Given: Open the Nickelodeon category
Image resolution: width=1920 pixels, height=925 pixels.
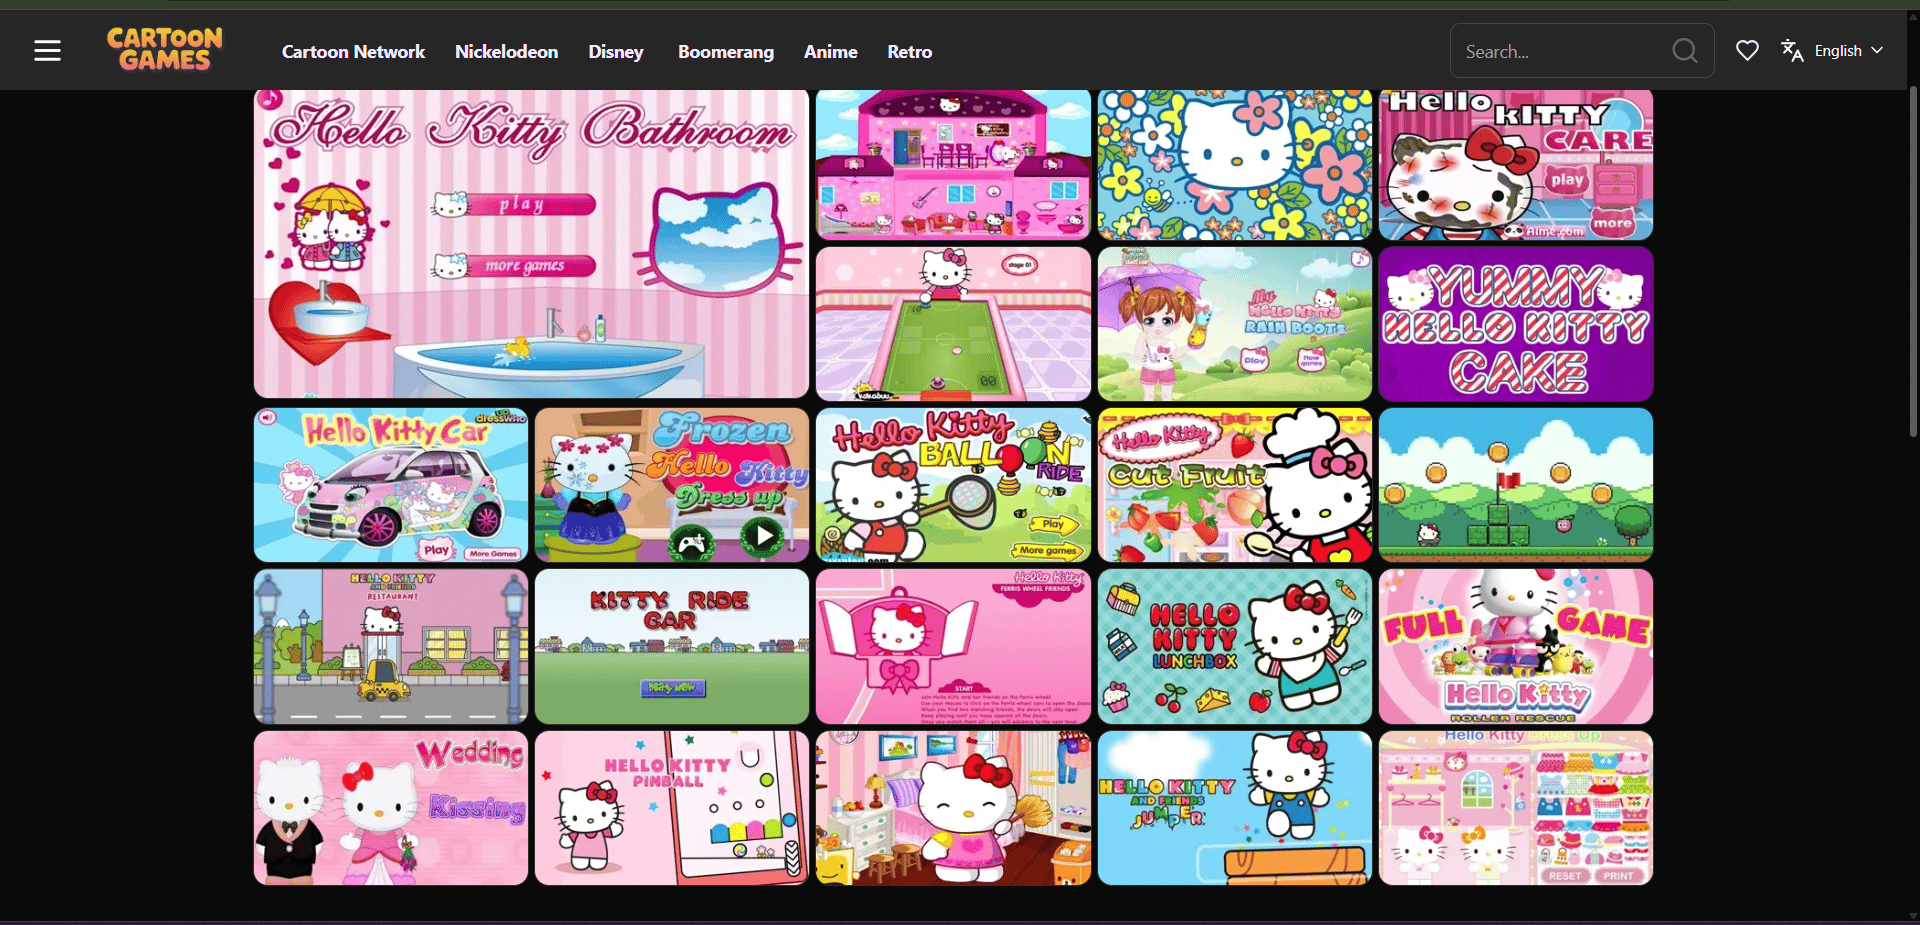Looking at the screenshot, I should click(x=506, y=52).
